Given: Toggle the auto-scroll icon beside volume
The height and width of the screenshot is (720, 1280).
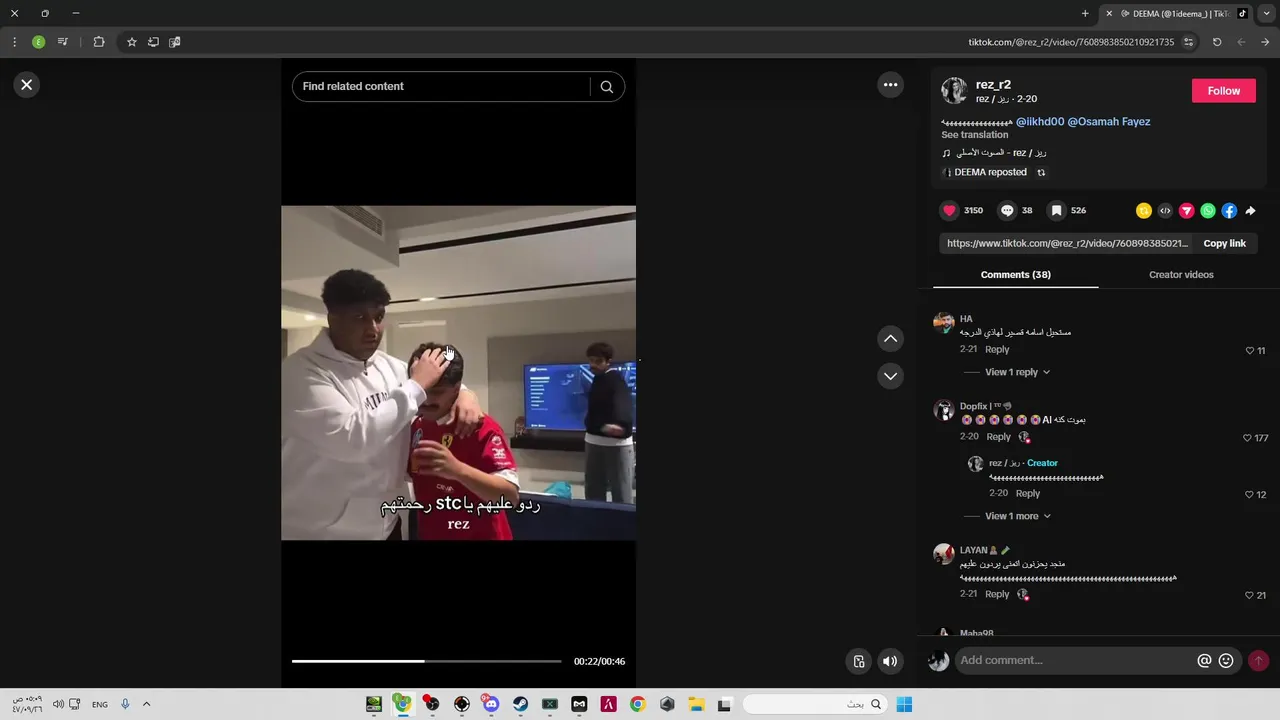Looking at the screenshot, I should (858, 661).
